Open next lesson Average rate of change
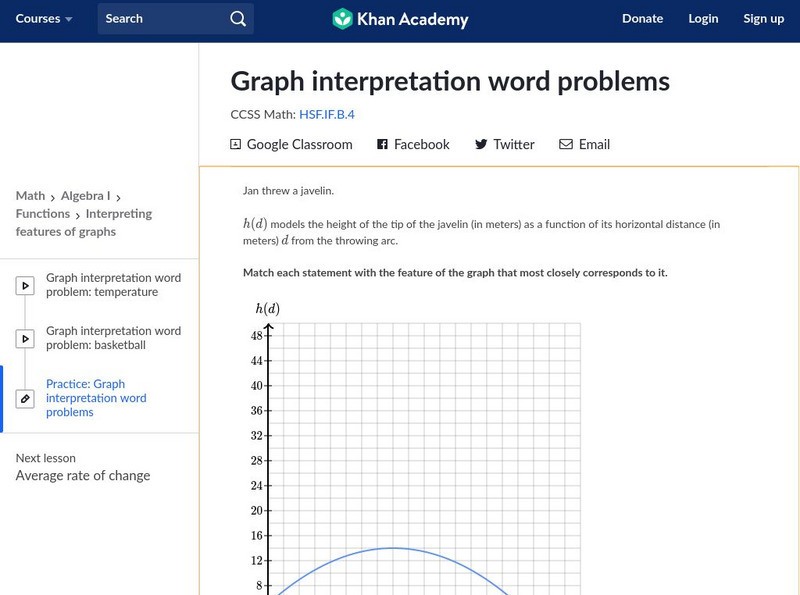The image size is (800, 595). [x=83, y=476]
